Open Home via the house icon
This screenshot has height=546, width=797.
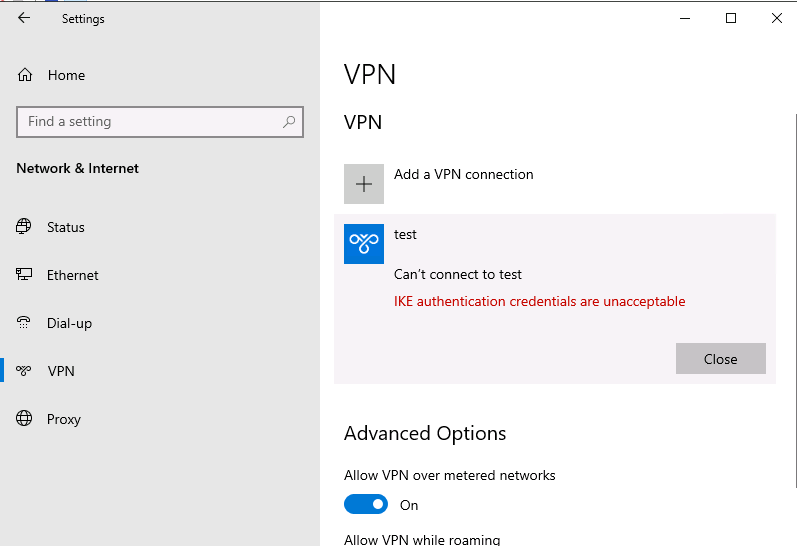pyautogui.click(x=25, y=75)
